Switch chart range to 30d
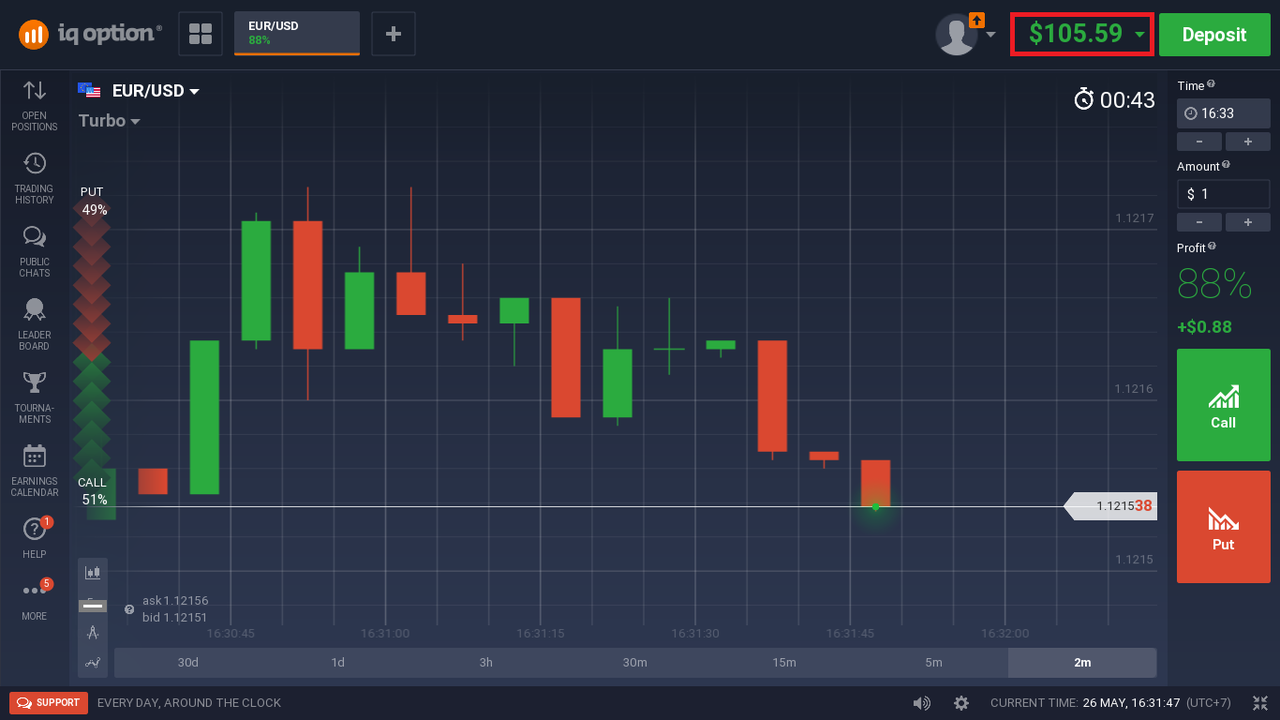 point(188,662)
